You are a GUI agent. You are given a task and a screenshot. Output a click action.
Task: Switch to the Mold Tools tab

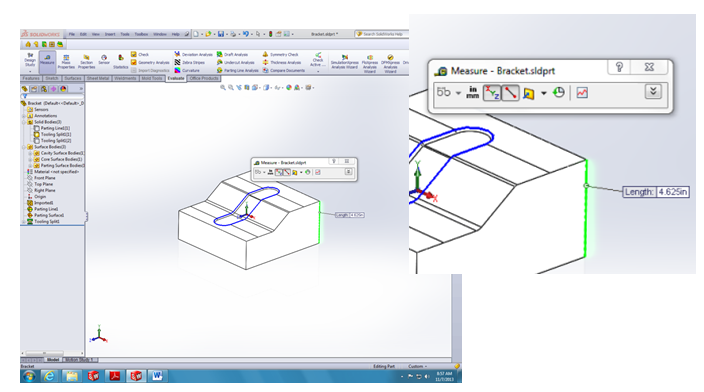[x=152, y=78]
